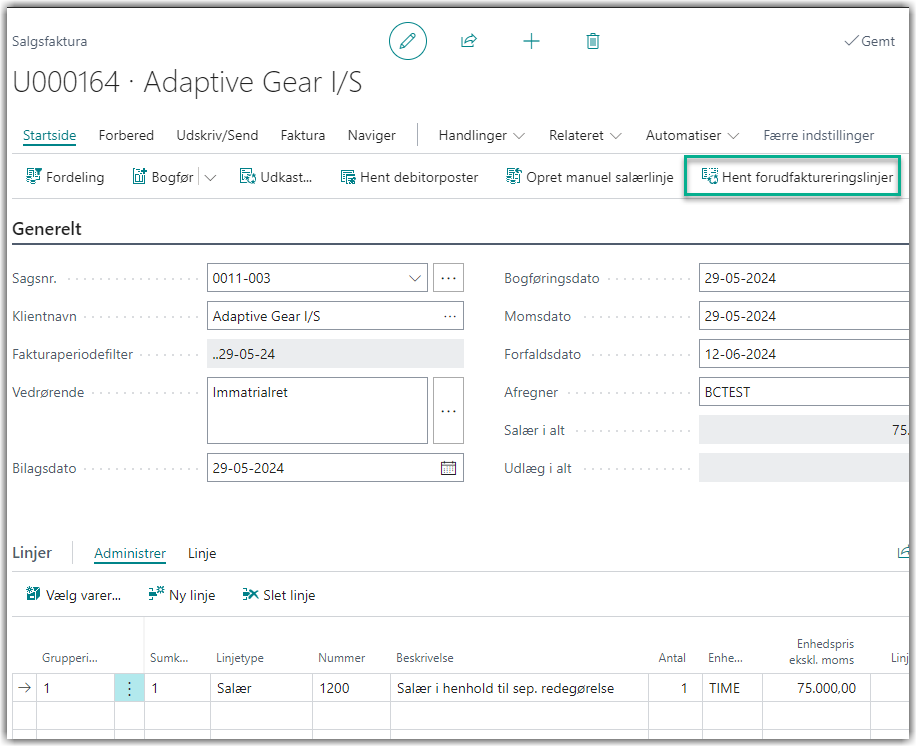Click the Bogføringsdato field
The height and width of the screenshot is (747, 917).
coord(804,278)
